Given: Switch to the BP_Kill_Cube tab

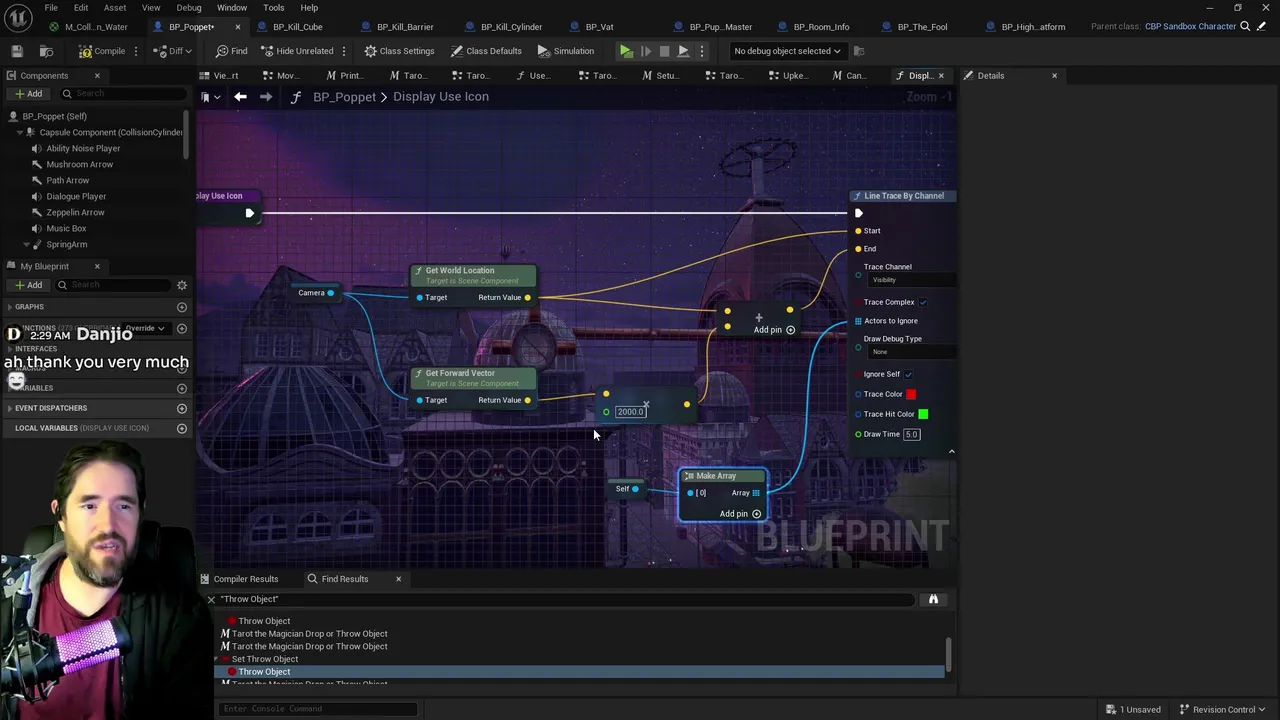Looking at the screenshot, I should (298, 27).
